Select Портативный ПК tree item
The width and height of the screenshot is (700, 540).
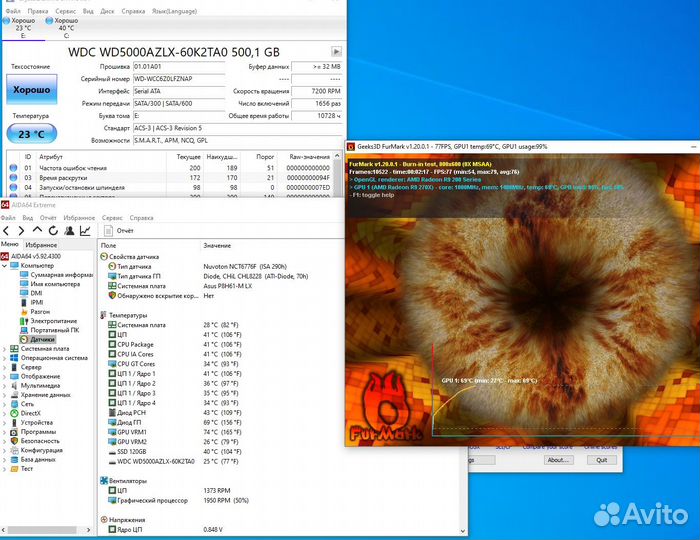pyautogui.click(x=50, y=330)
